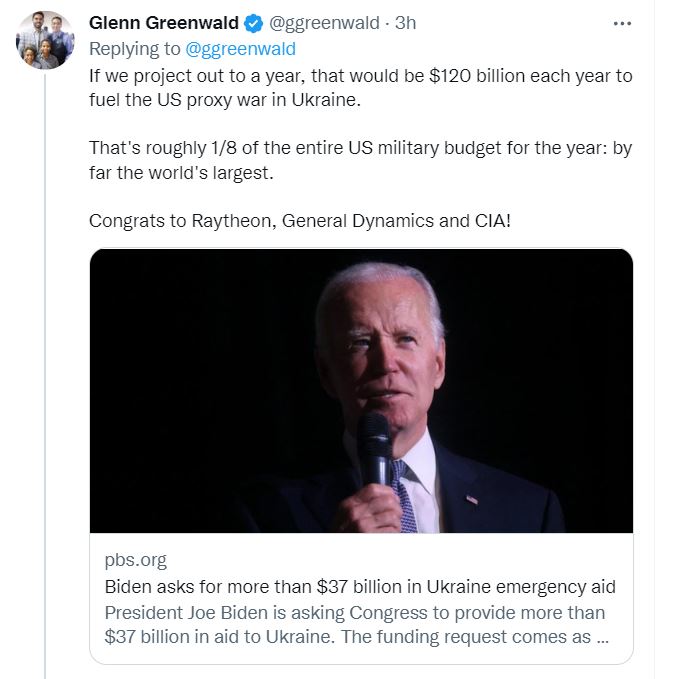Click the "President Joe Biden is asking" description

pos(355,612)
